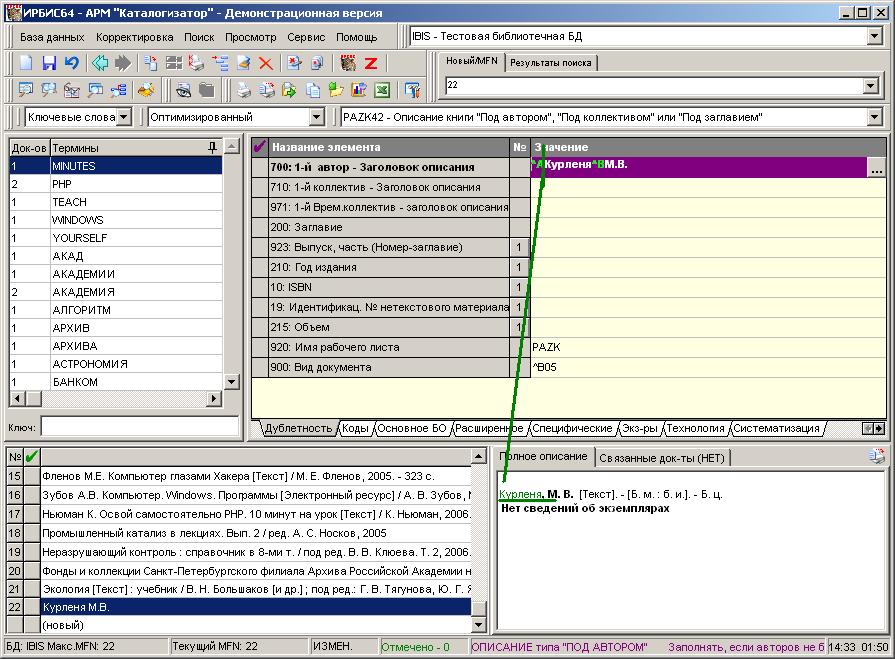Click the blue floppy disk save icon
Viewport: 895px width, 659px height.
click(49, 63)
